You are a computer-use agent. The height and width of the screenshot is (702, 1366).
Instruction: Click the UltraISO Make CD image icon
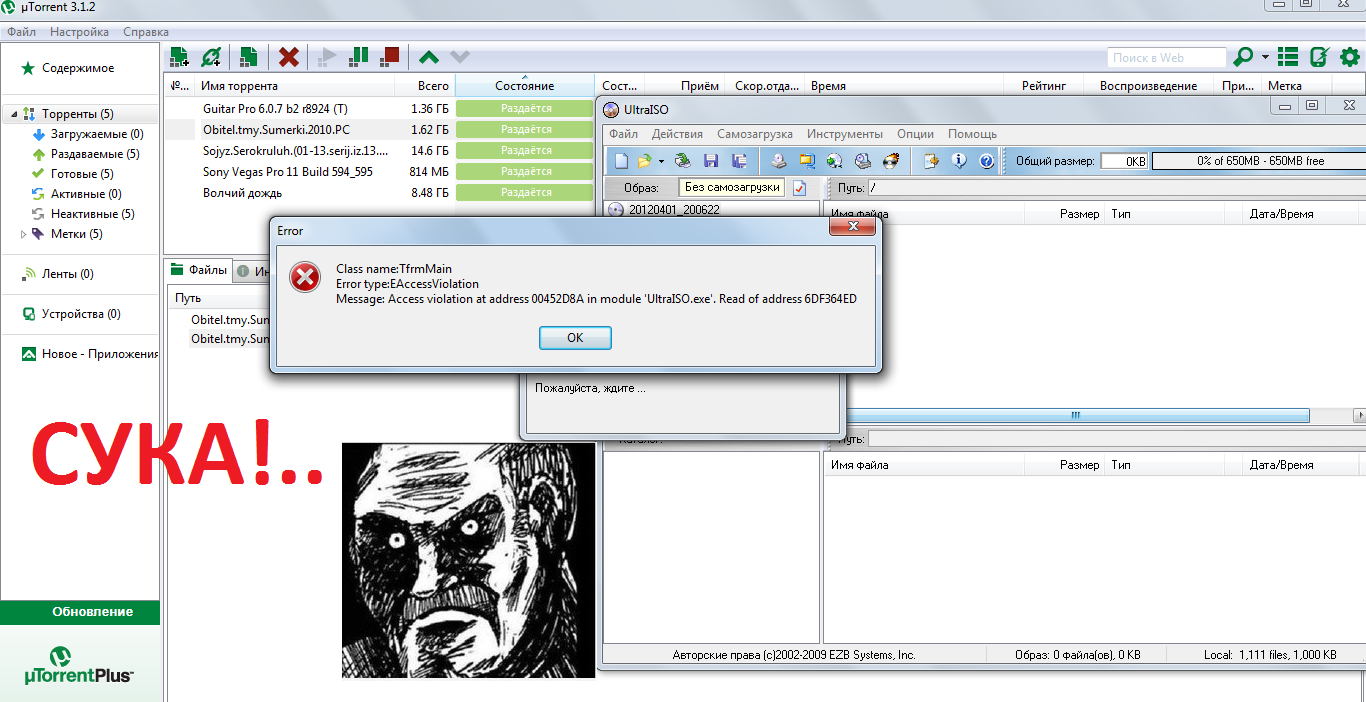coord(779,160)
